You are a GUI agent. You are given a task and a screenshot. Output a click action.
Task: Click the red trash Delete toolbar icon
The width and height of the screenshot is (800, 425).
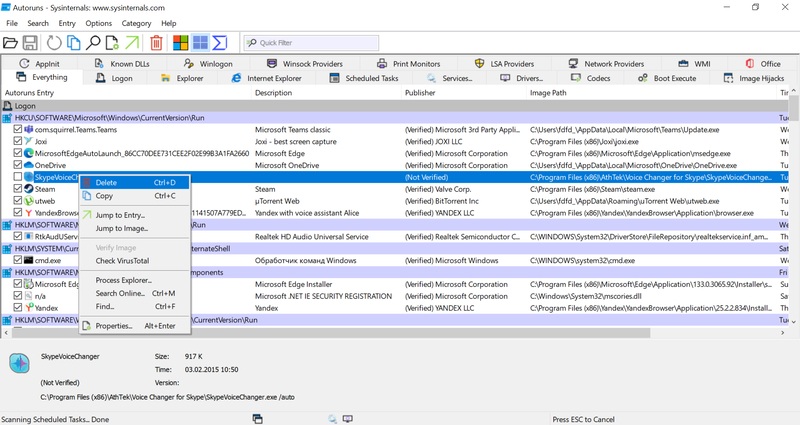pyautogui.click(x=156, y=43)
